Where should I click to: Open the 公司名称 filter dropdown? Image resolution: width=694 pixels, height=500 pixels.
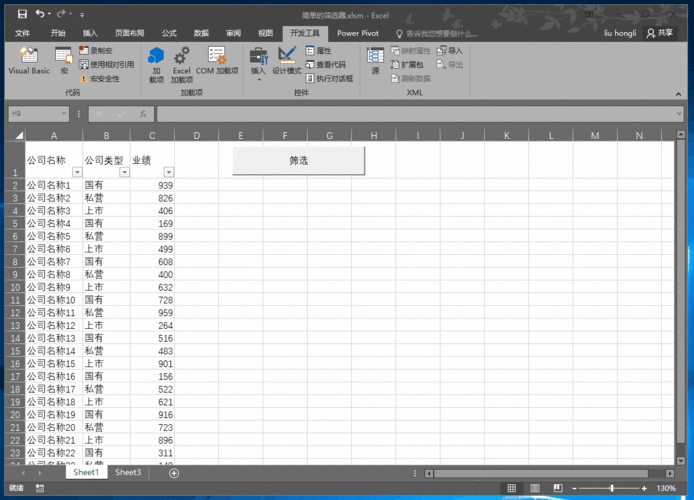tap(74, 172)
